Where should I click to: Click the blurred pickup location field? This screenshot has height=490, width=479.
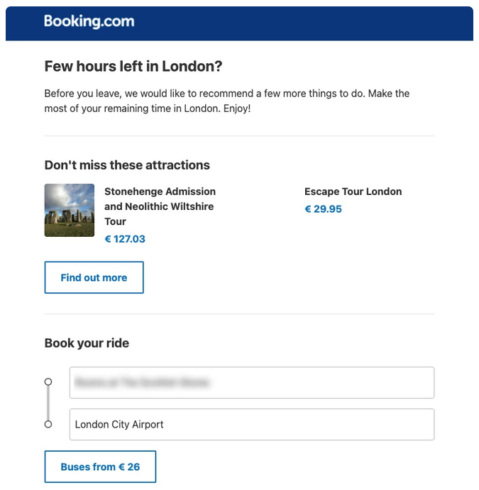[252, 382]
